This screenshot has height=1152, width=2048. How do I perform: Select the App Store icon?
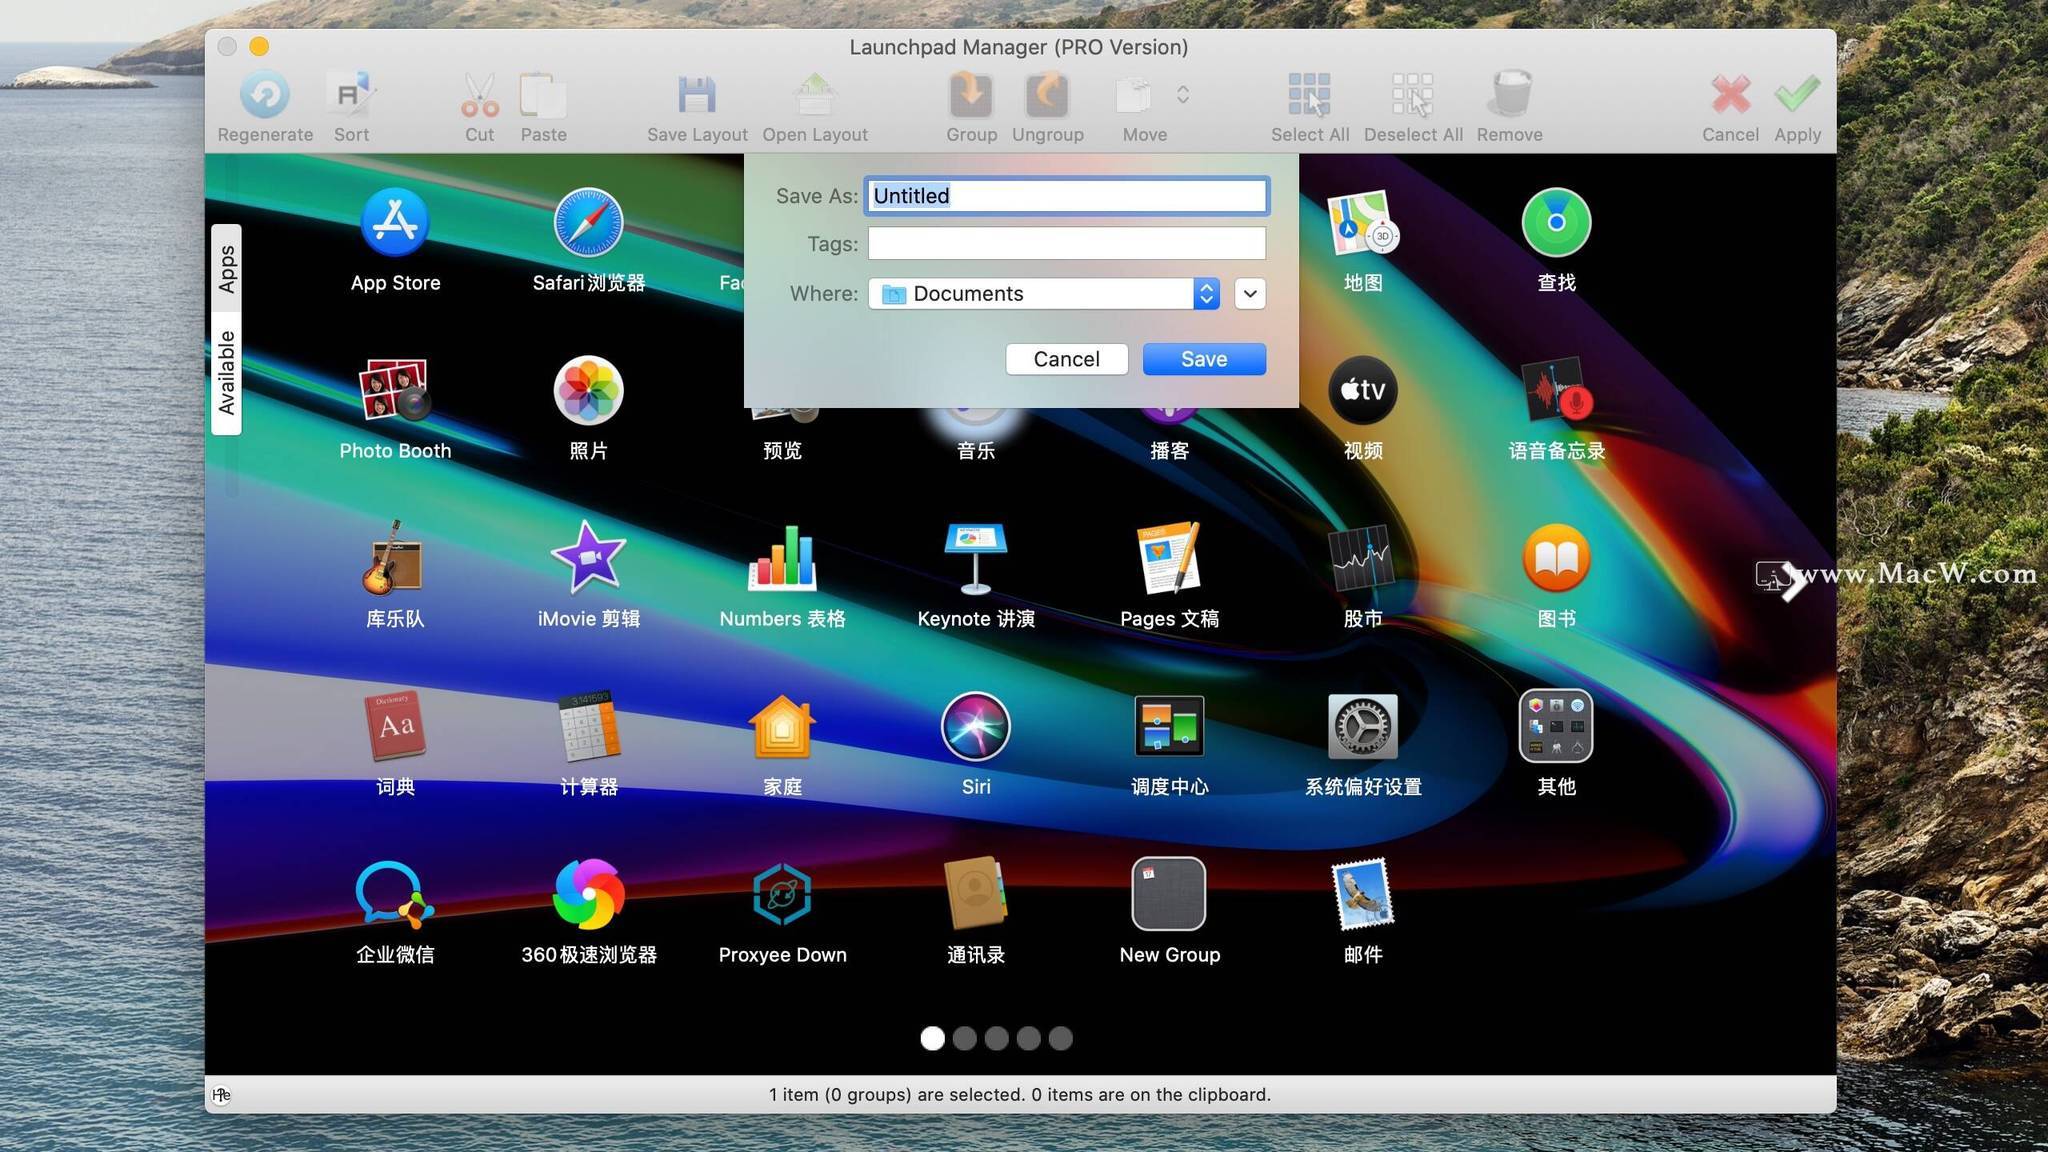pos(395,223)
